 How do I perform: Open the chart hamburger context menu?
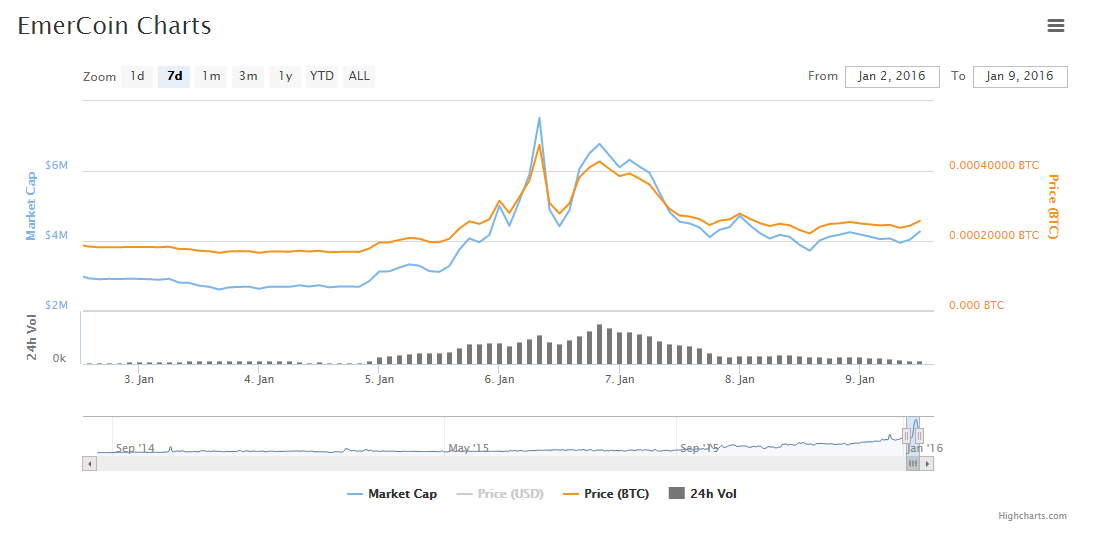tap(1055, 26)
